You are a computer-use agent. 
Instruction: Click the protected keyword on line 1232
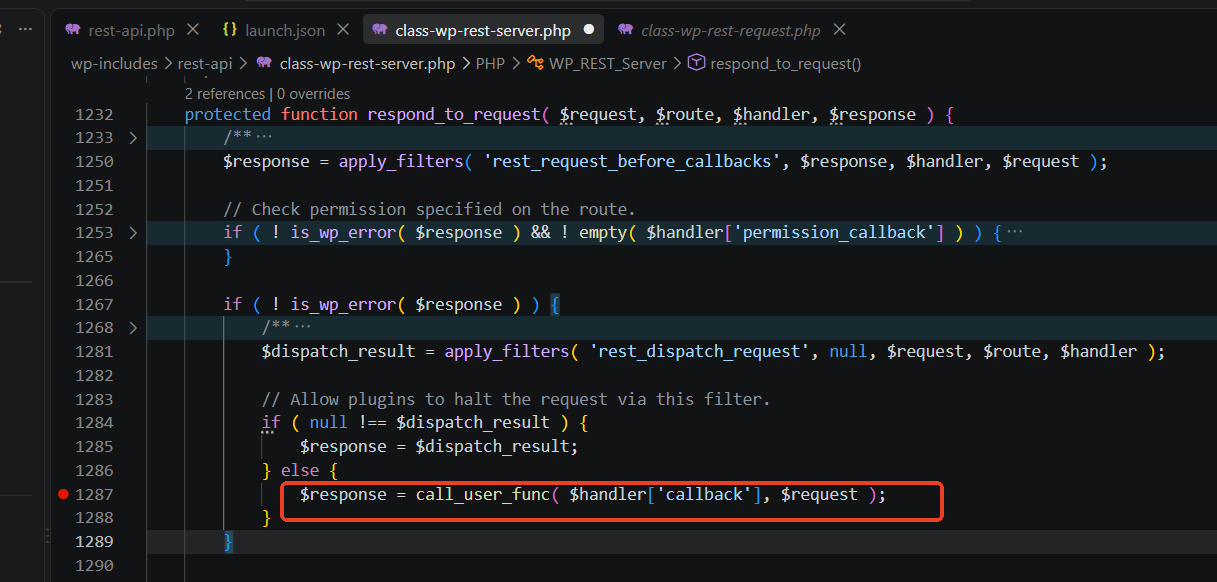pyautogui.click(x=228, y=114)
